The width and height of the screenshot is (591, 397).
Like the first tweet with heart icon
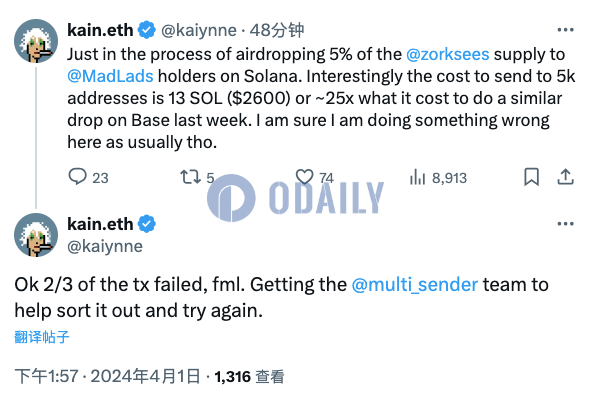point(305,177)
